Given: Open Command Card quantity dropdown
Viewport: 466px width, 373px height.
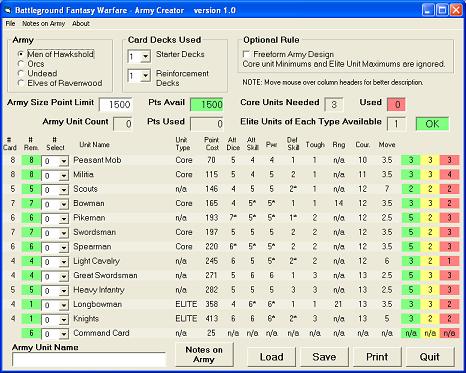Looking at the screenshot, I should coord(63,334).
